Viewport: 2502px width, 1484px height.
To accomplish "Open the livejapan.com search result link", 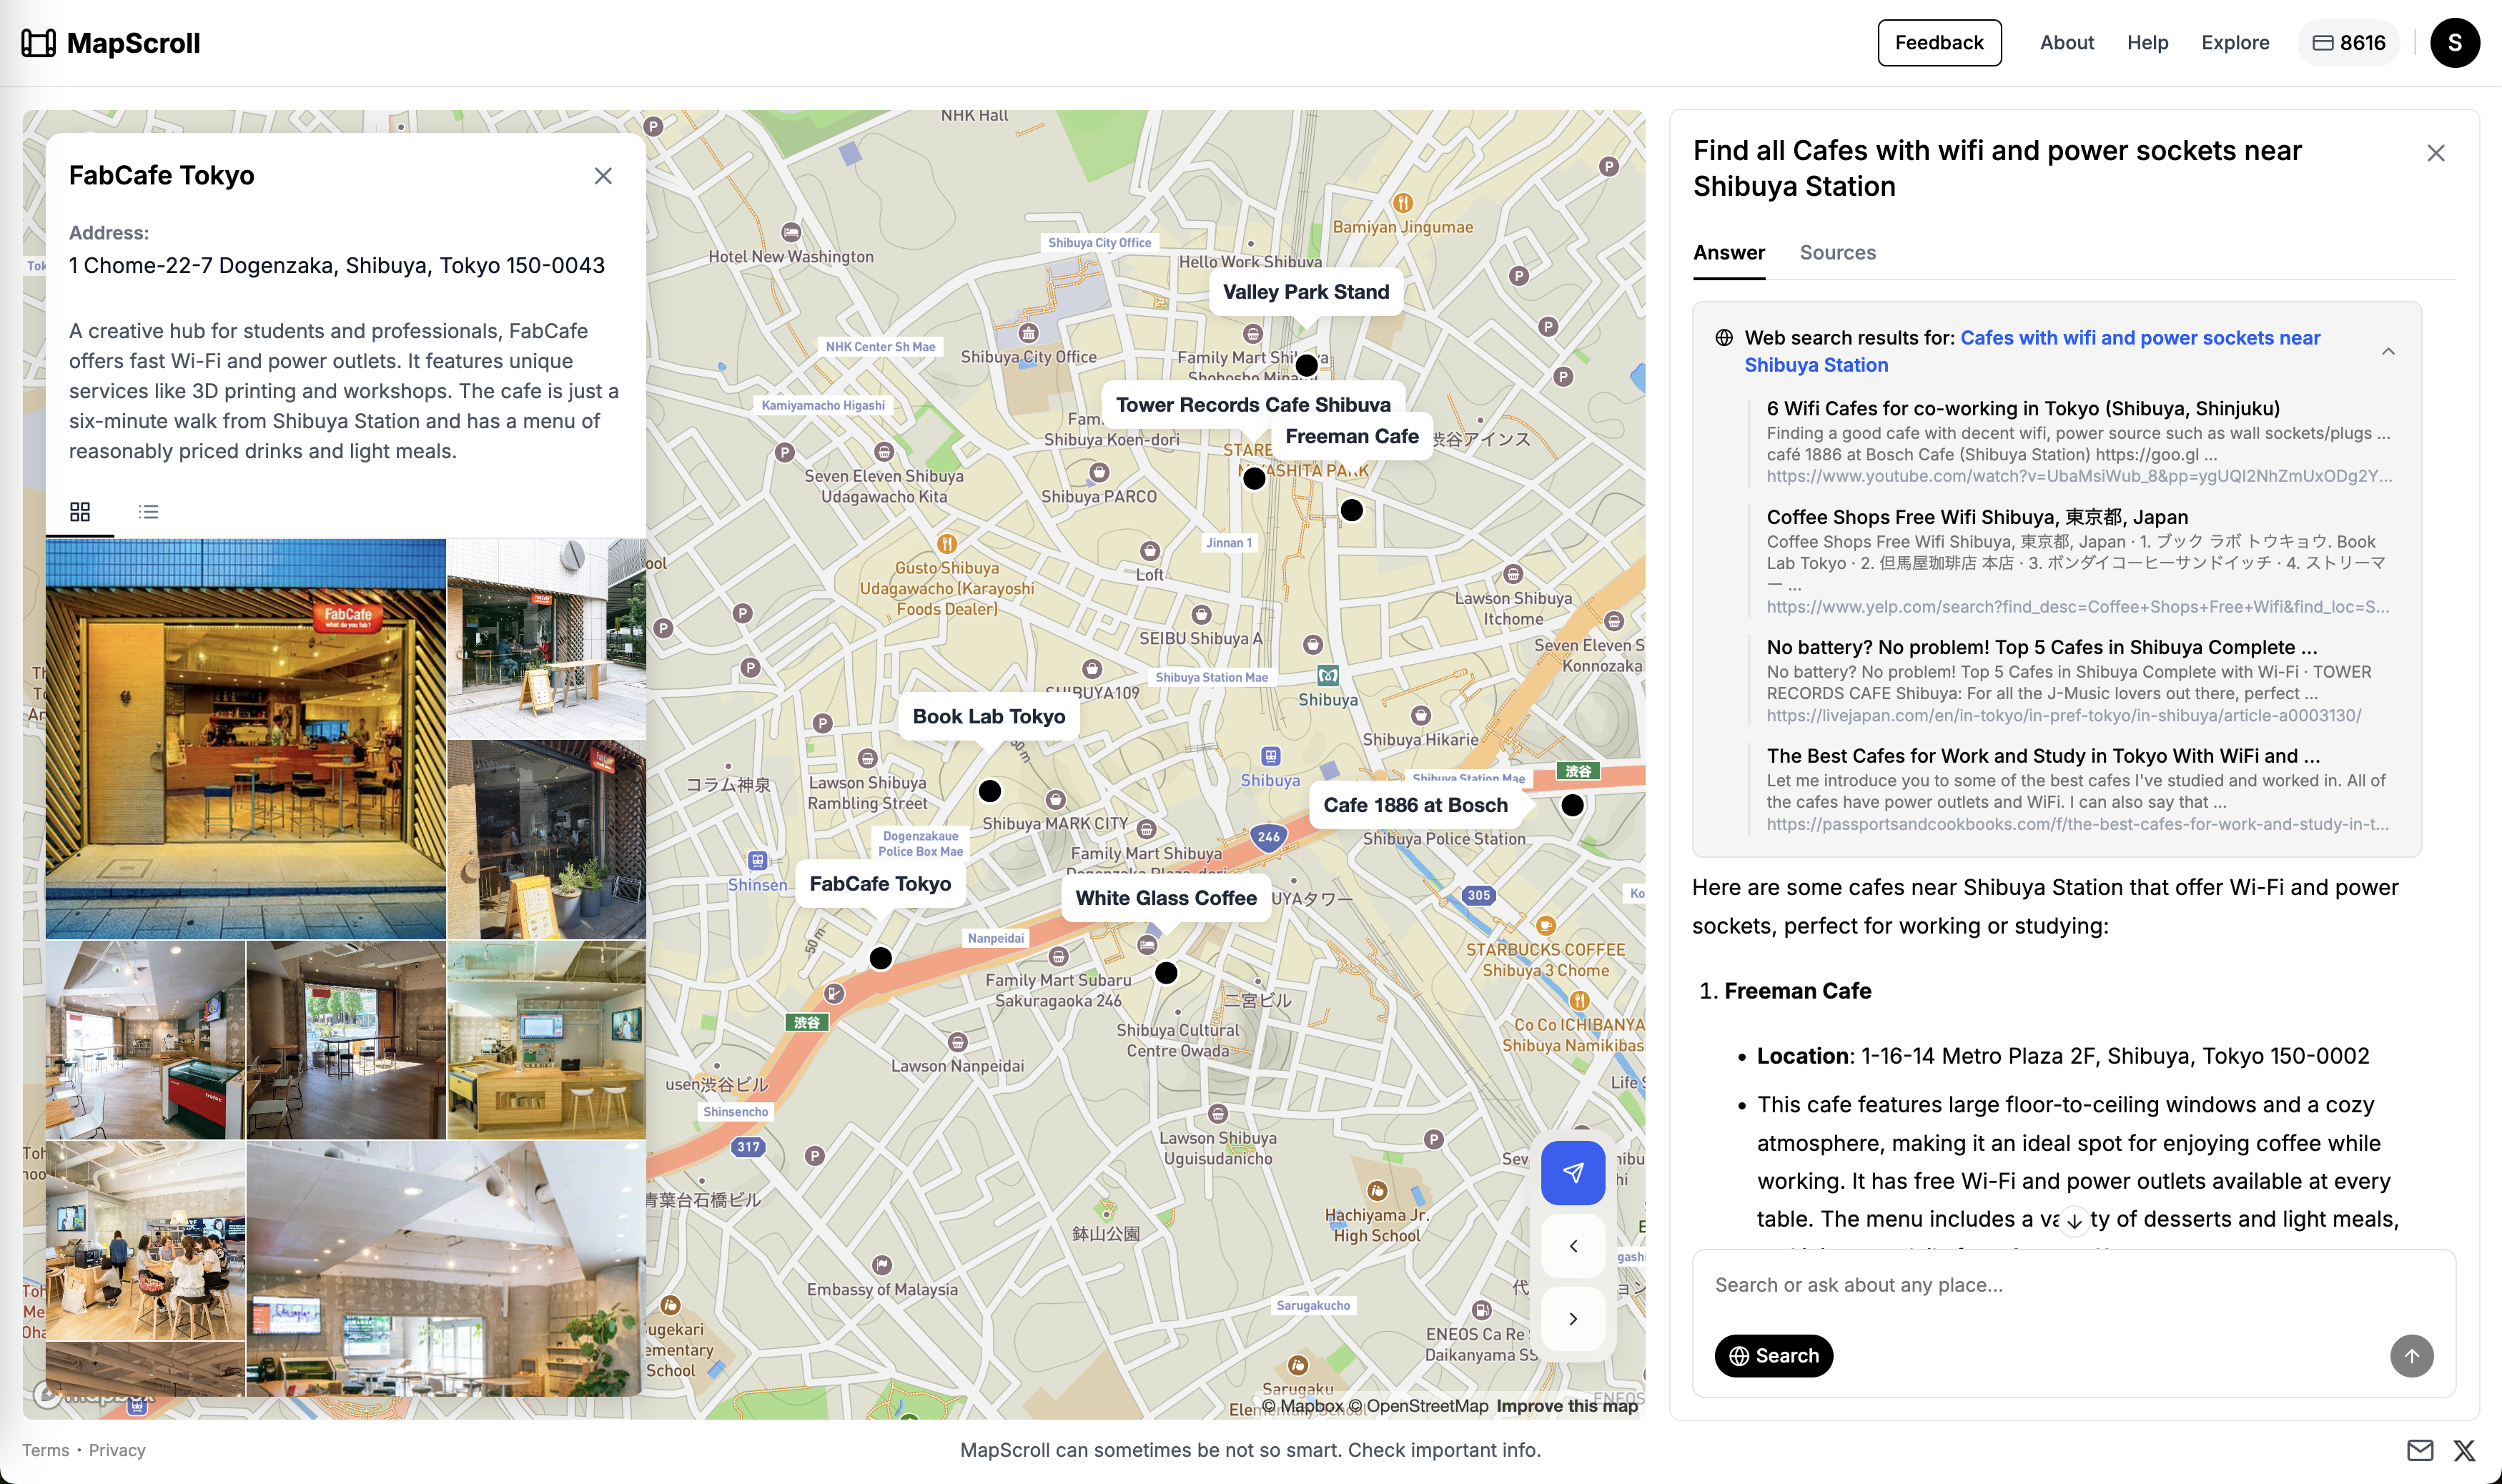I will click(2063, 715).
